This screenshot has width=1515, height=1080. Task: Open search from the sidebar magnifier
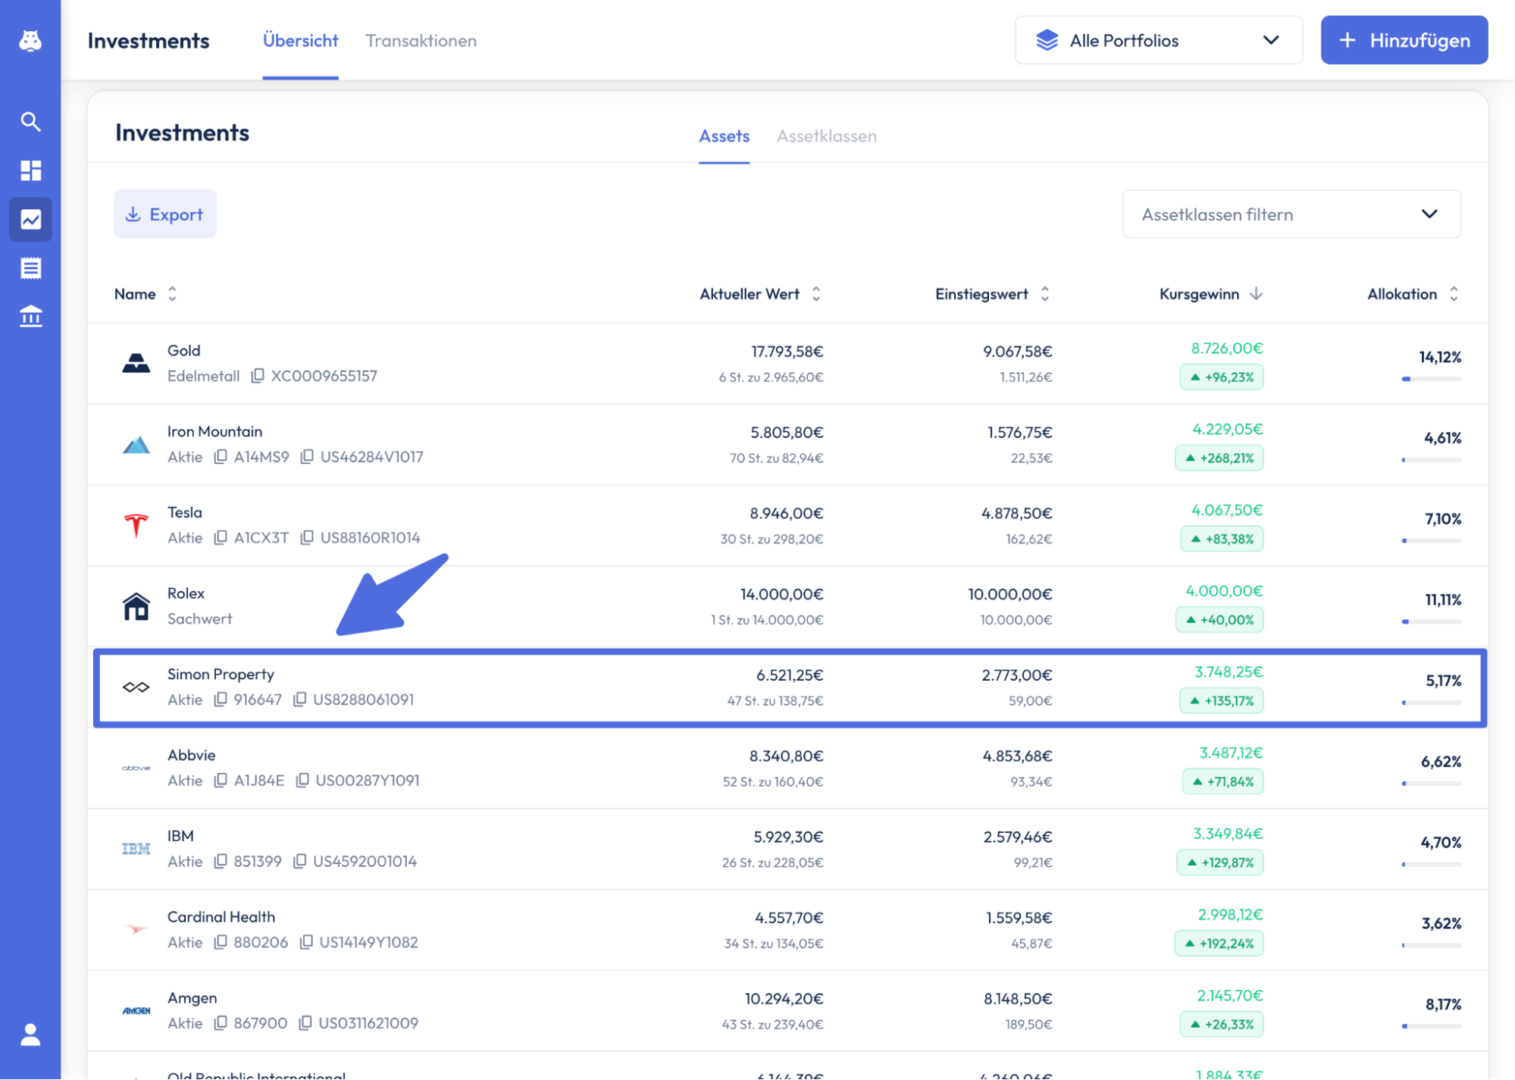[x=30, y=121]
